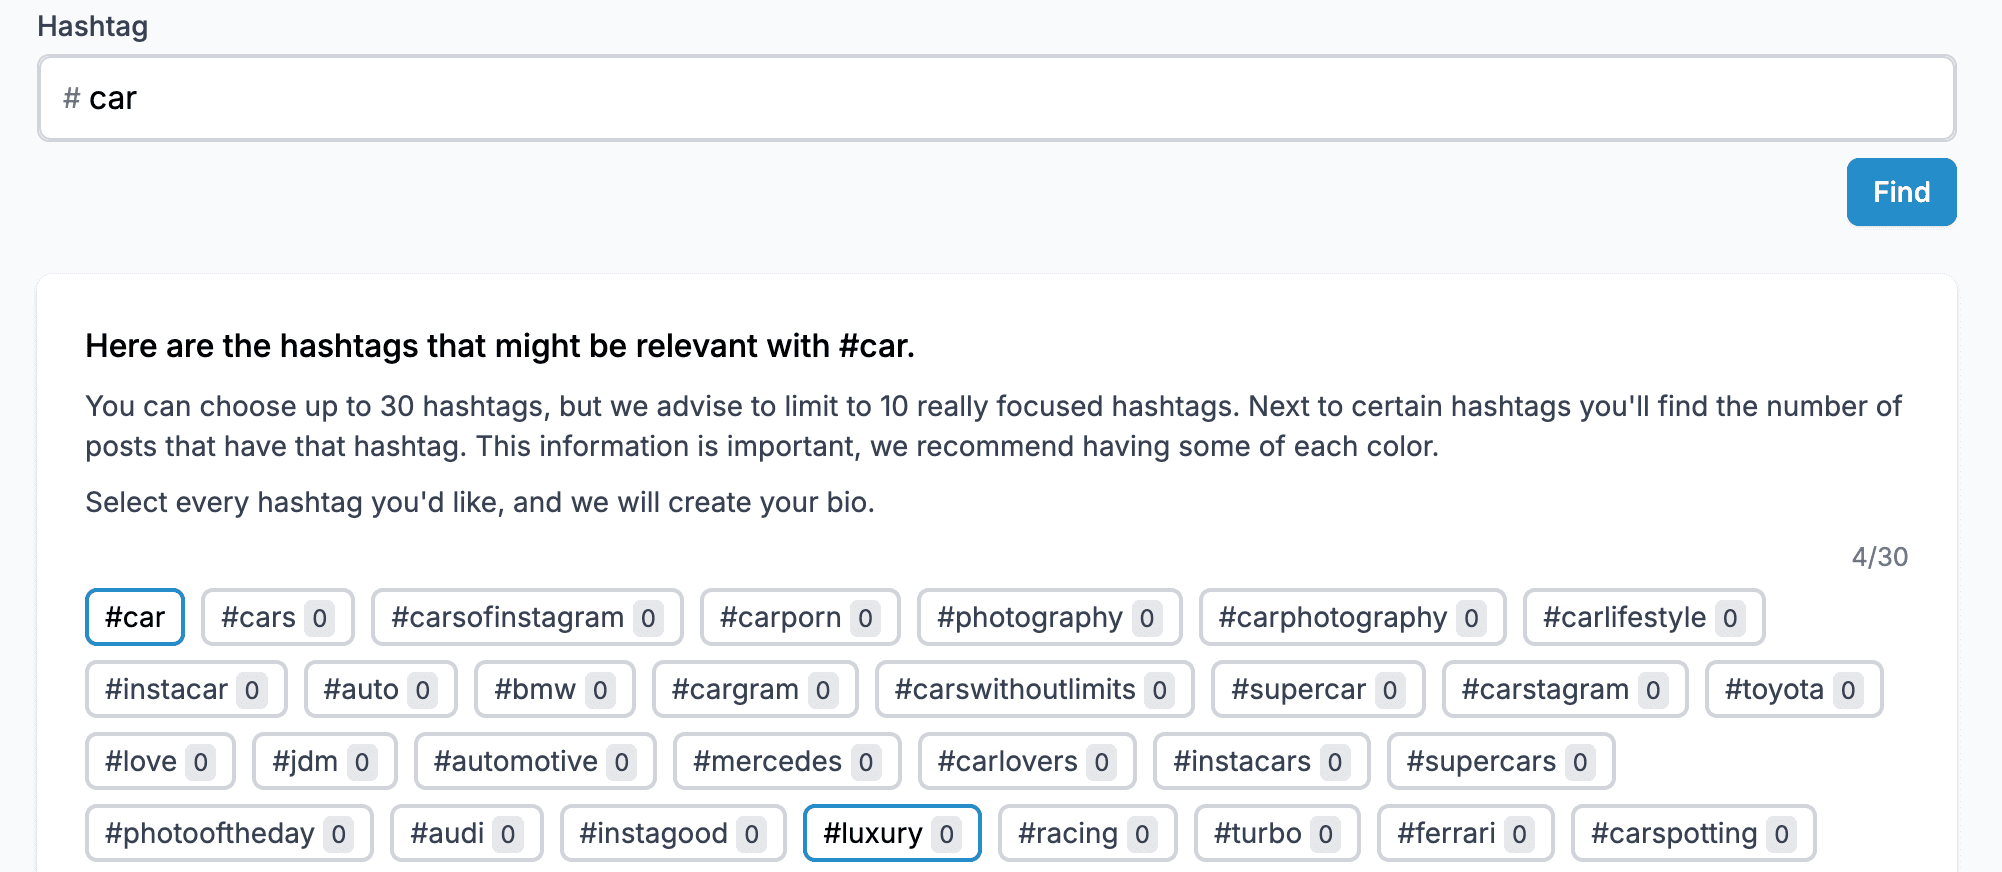
Task: Select the #photography hashtag
Action: pyautogui.click(x=1048, y=617)
